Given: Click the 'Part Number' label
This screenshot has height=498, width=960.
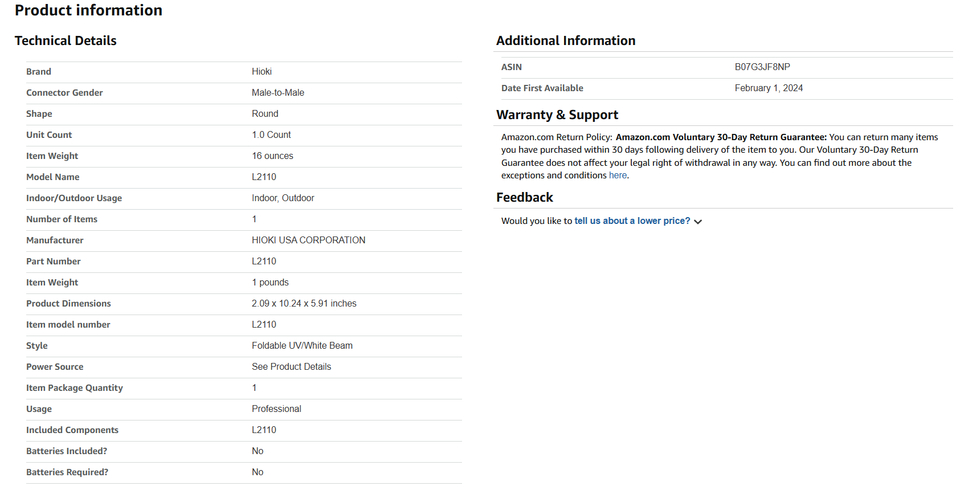Looking at the screenshot, I should [x=53, y=262].
